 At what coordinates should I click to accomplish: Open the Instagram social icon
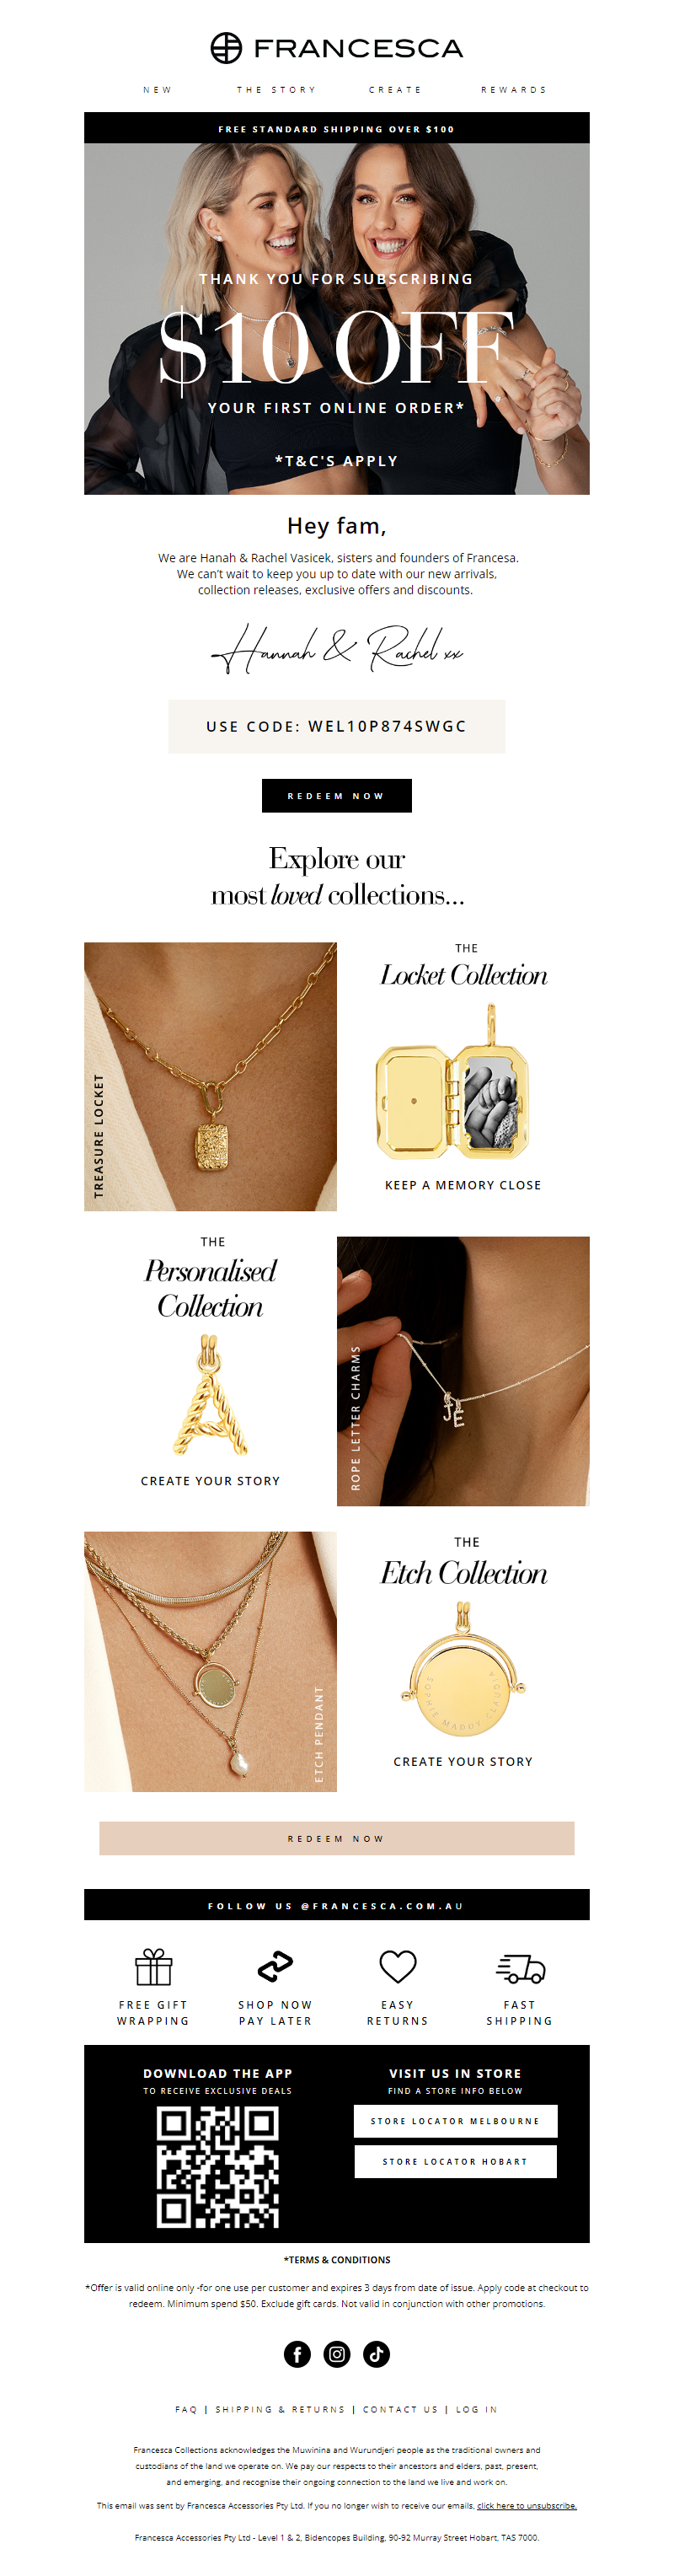337,2353
